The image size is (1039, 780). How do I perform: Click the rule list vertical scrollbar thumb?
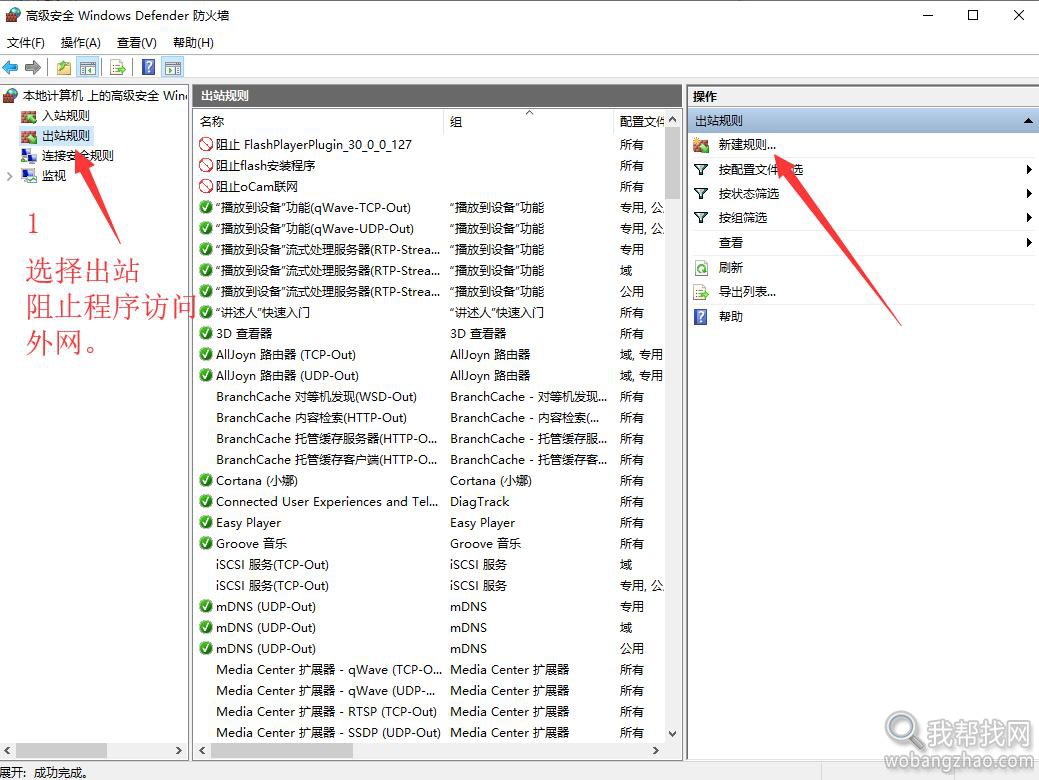coord(673,163)
